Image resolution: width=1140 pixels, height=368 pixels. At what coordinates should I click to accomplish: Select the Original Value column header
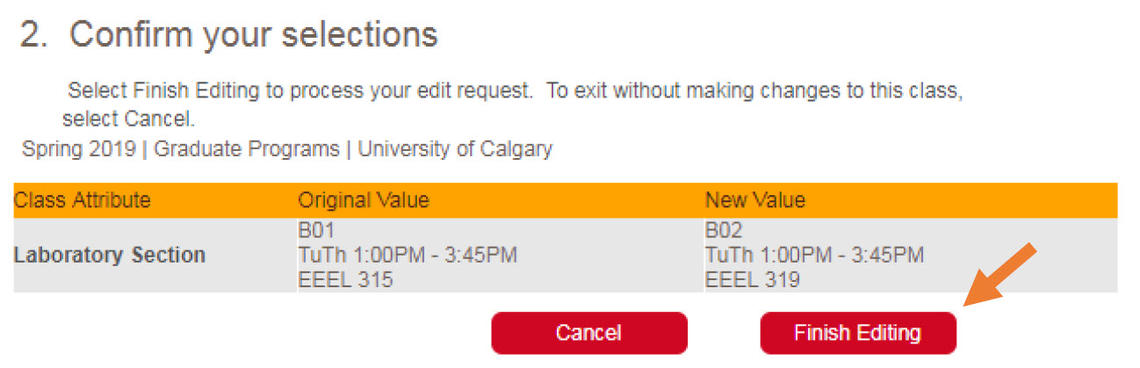click(x=364, y=200)
